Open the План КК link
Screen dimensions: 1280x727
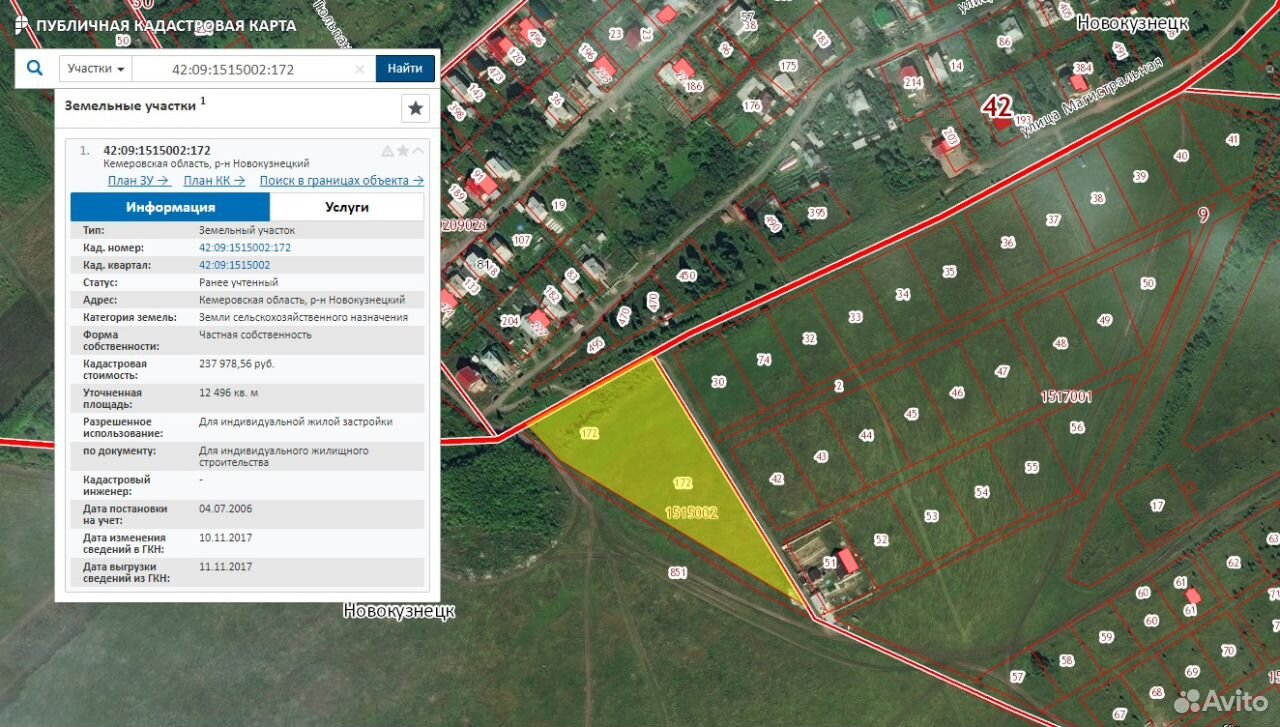click(215, 181)
